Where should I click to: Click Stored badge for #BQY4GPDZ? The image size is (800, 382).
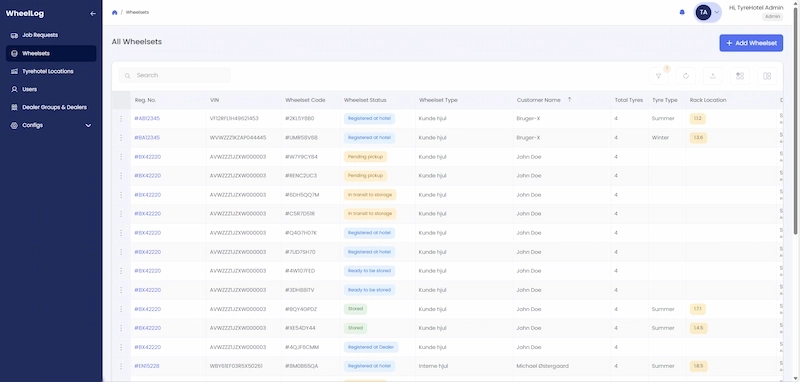356,309
